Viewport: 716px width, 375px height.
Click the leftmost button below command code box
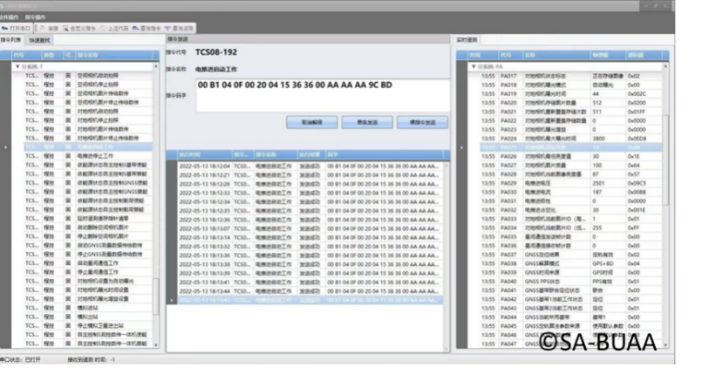click(x=312, y=122)
